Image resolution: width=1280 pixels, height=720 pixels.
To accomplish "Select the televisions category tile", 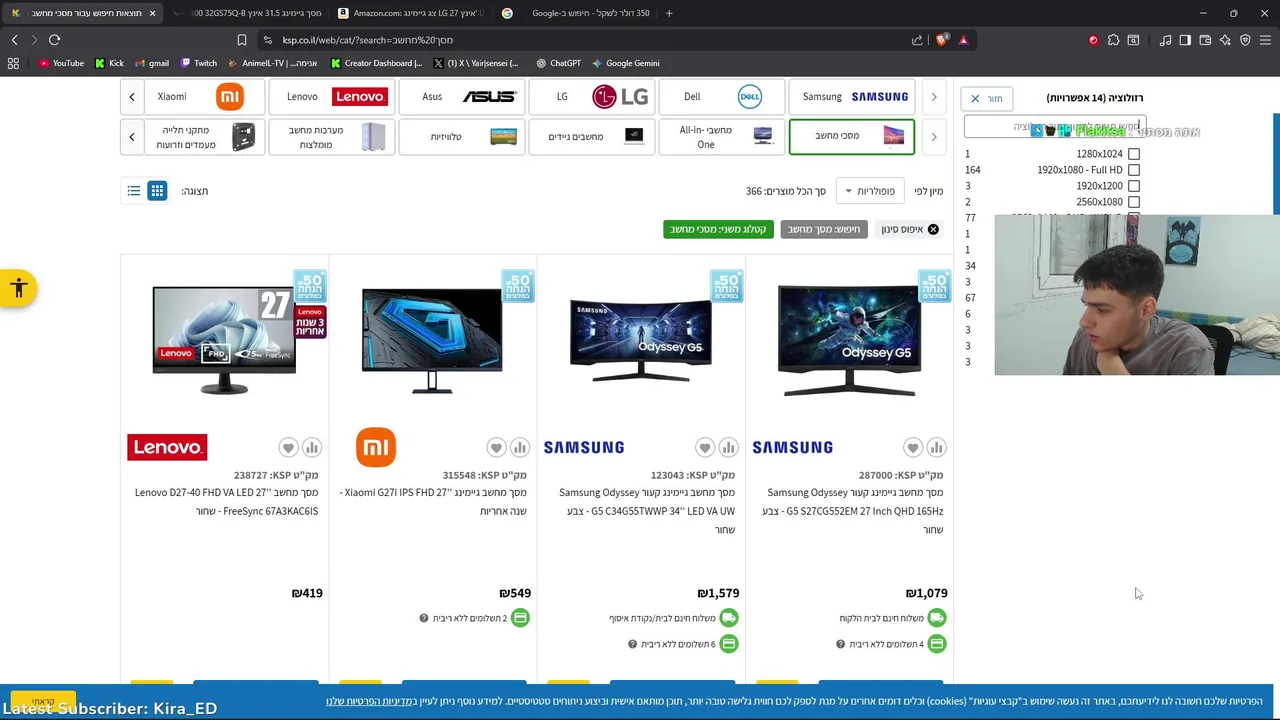I will [x=461, y=136].
